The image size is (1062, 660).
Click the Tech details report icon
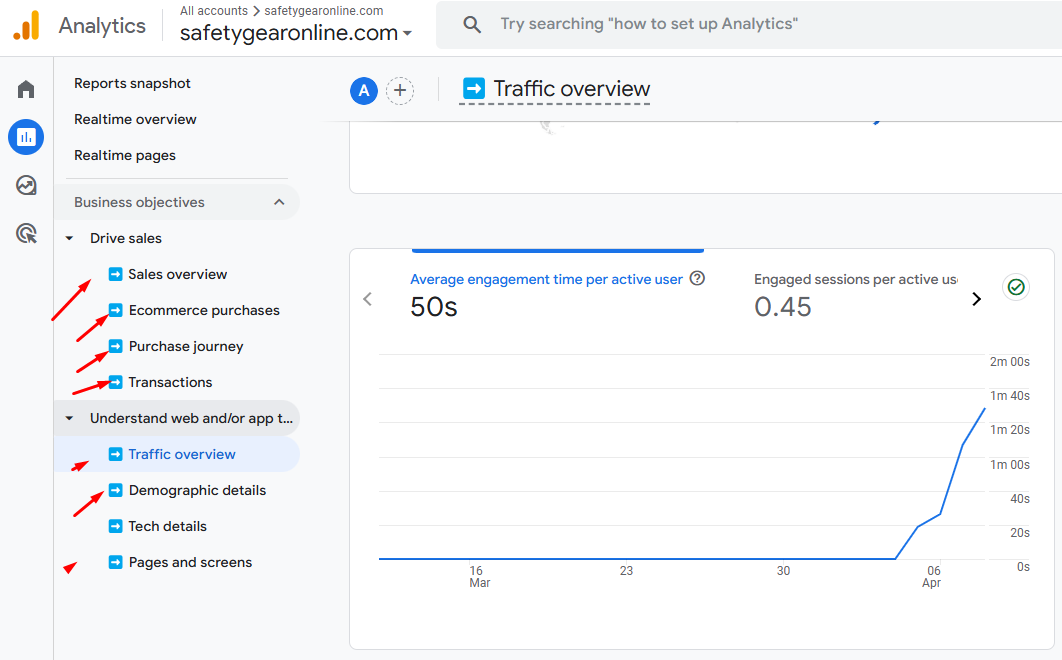tap(116, 526)
